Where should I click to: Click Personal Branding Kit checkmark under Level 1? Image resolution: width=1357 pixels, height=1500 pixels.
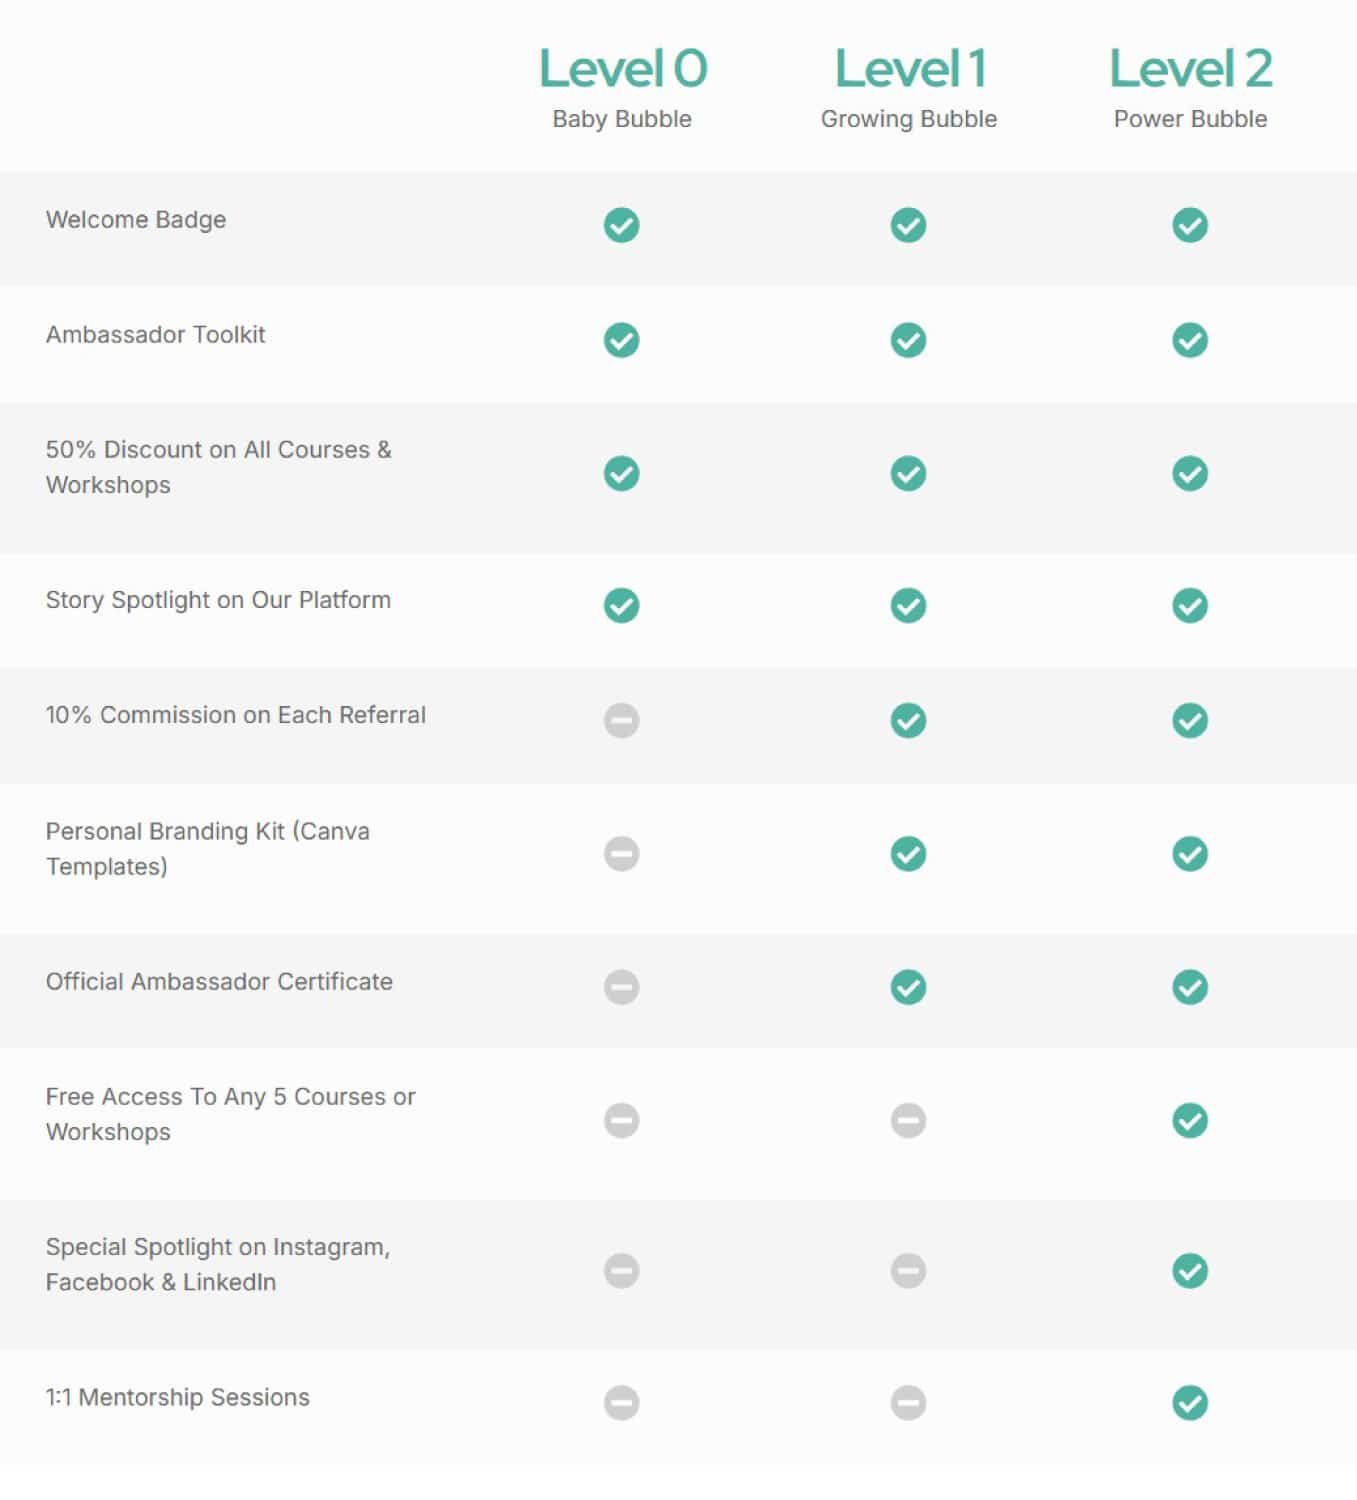(908, 854)
